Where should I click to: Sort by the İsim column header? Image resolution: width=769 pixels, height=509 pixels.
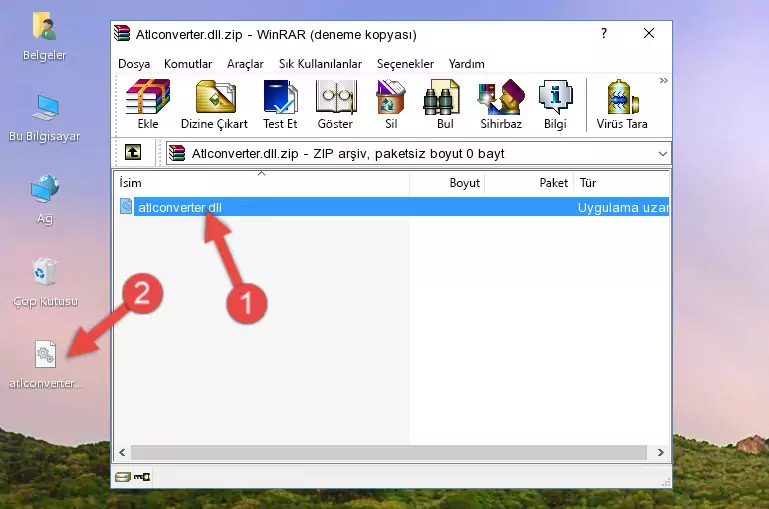262,183
